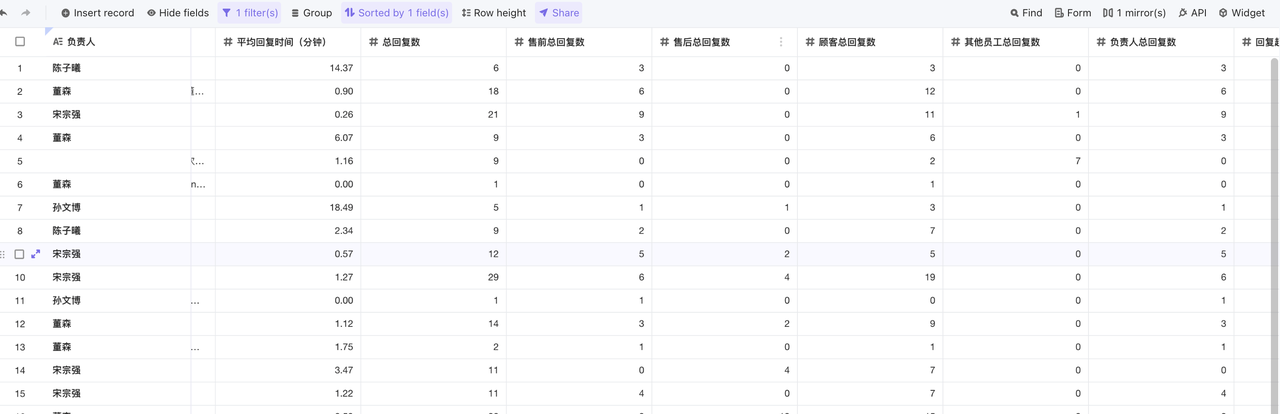
Task: Click the Share button
Action: point(559,13)
